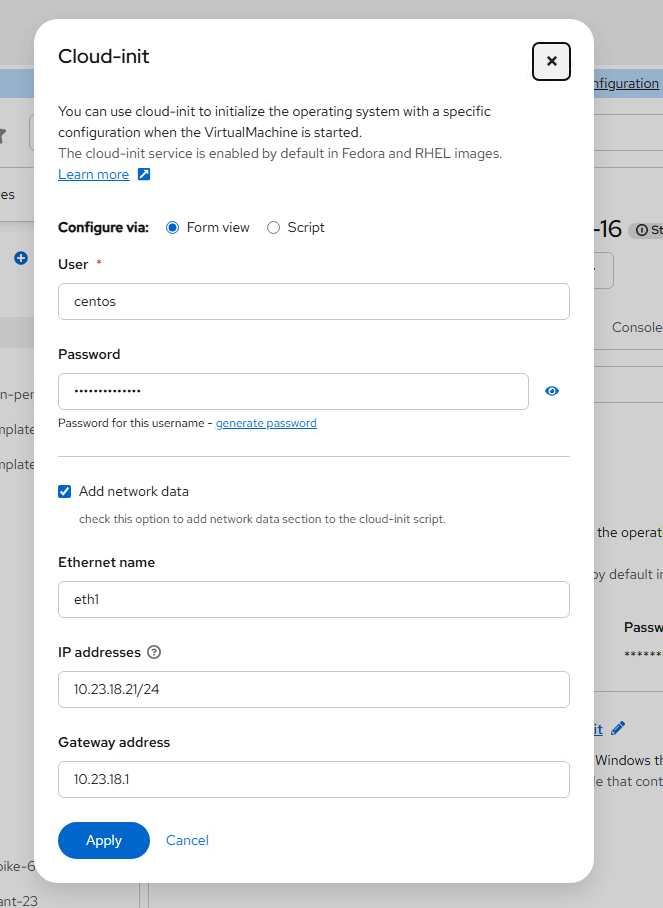Click the blue plus icon in sidebar
Viewport: 663px width, 908px height.
pos(20,258)
